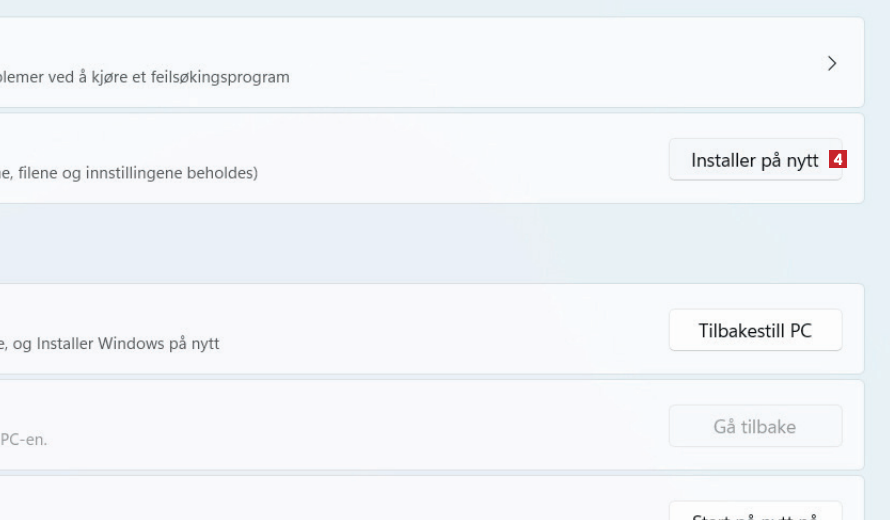Click the cut-off restart button at bottom
Viewport: 890px width, 520px height.
point(755,513)
